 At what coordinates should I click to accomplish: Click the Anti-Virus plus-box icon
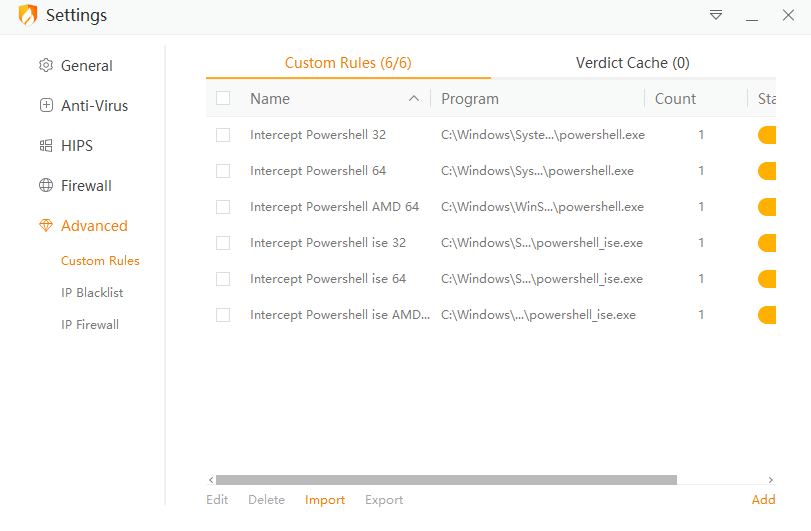coord(46,106)
